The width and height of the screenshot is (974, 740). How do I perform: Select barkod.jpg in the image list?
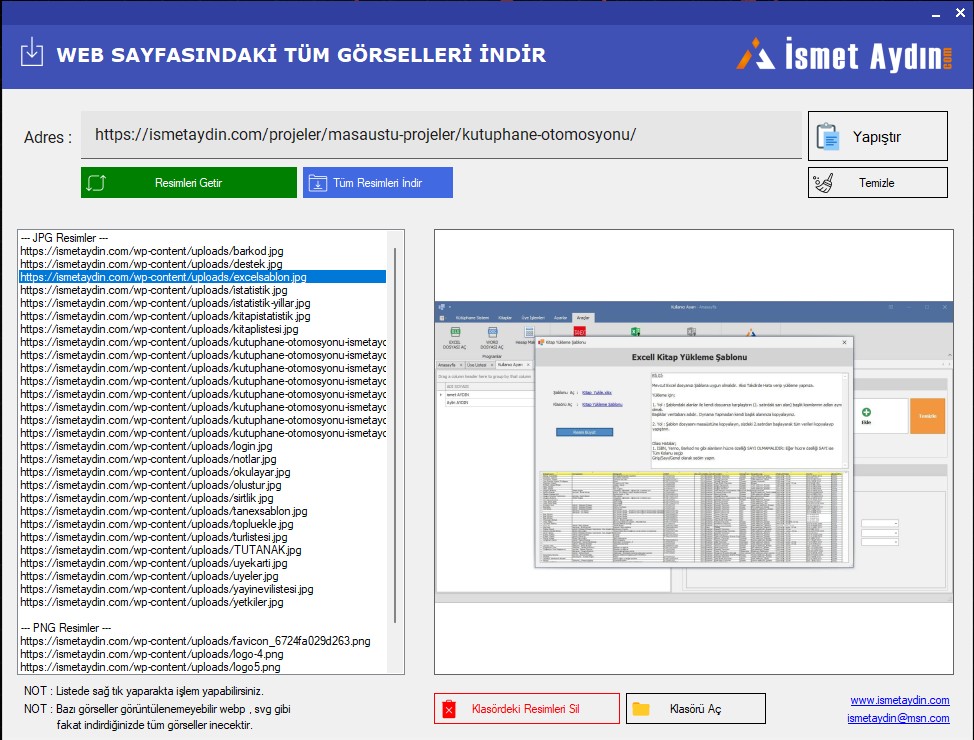click(152, 251)
